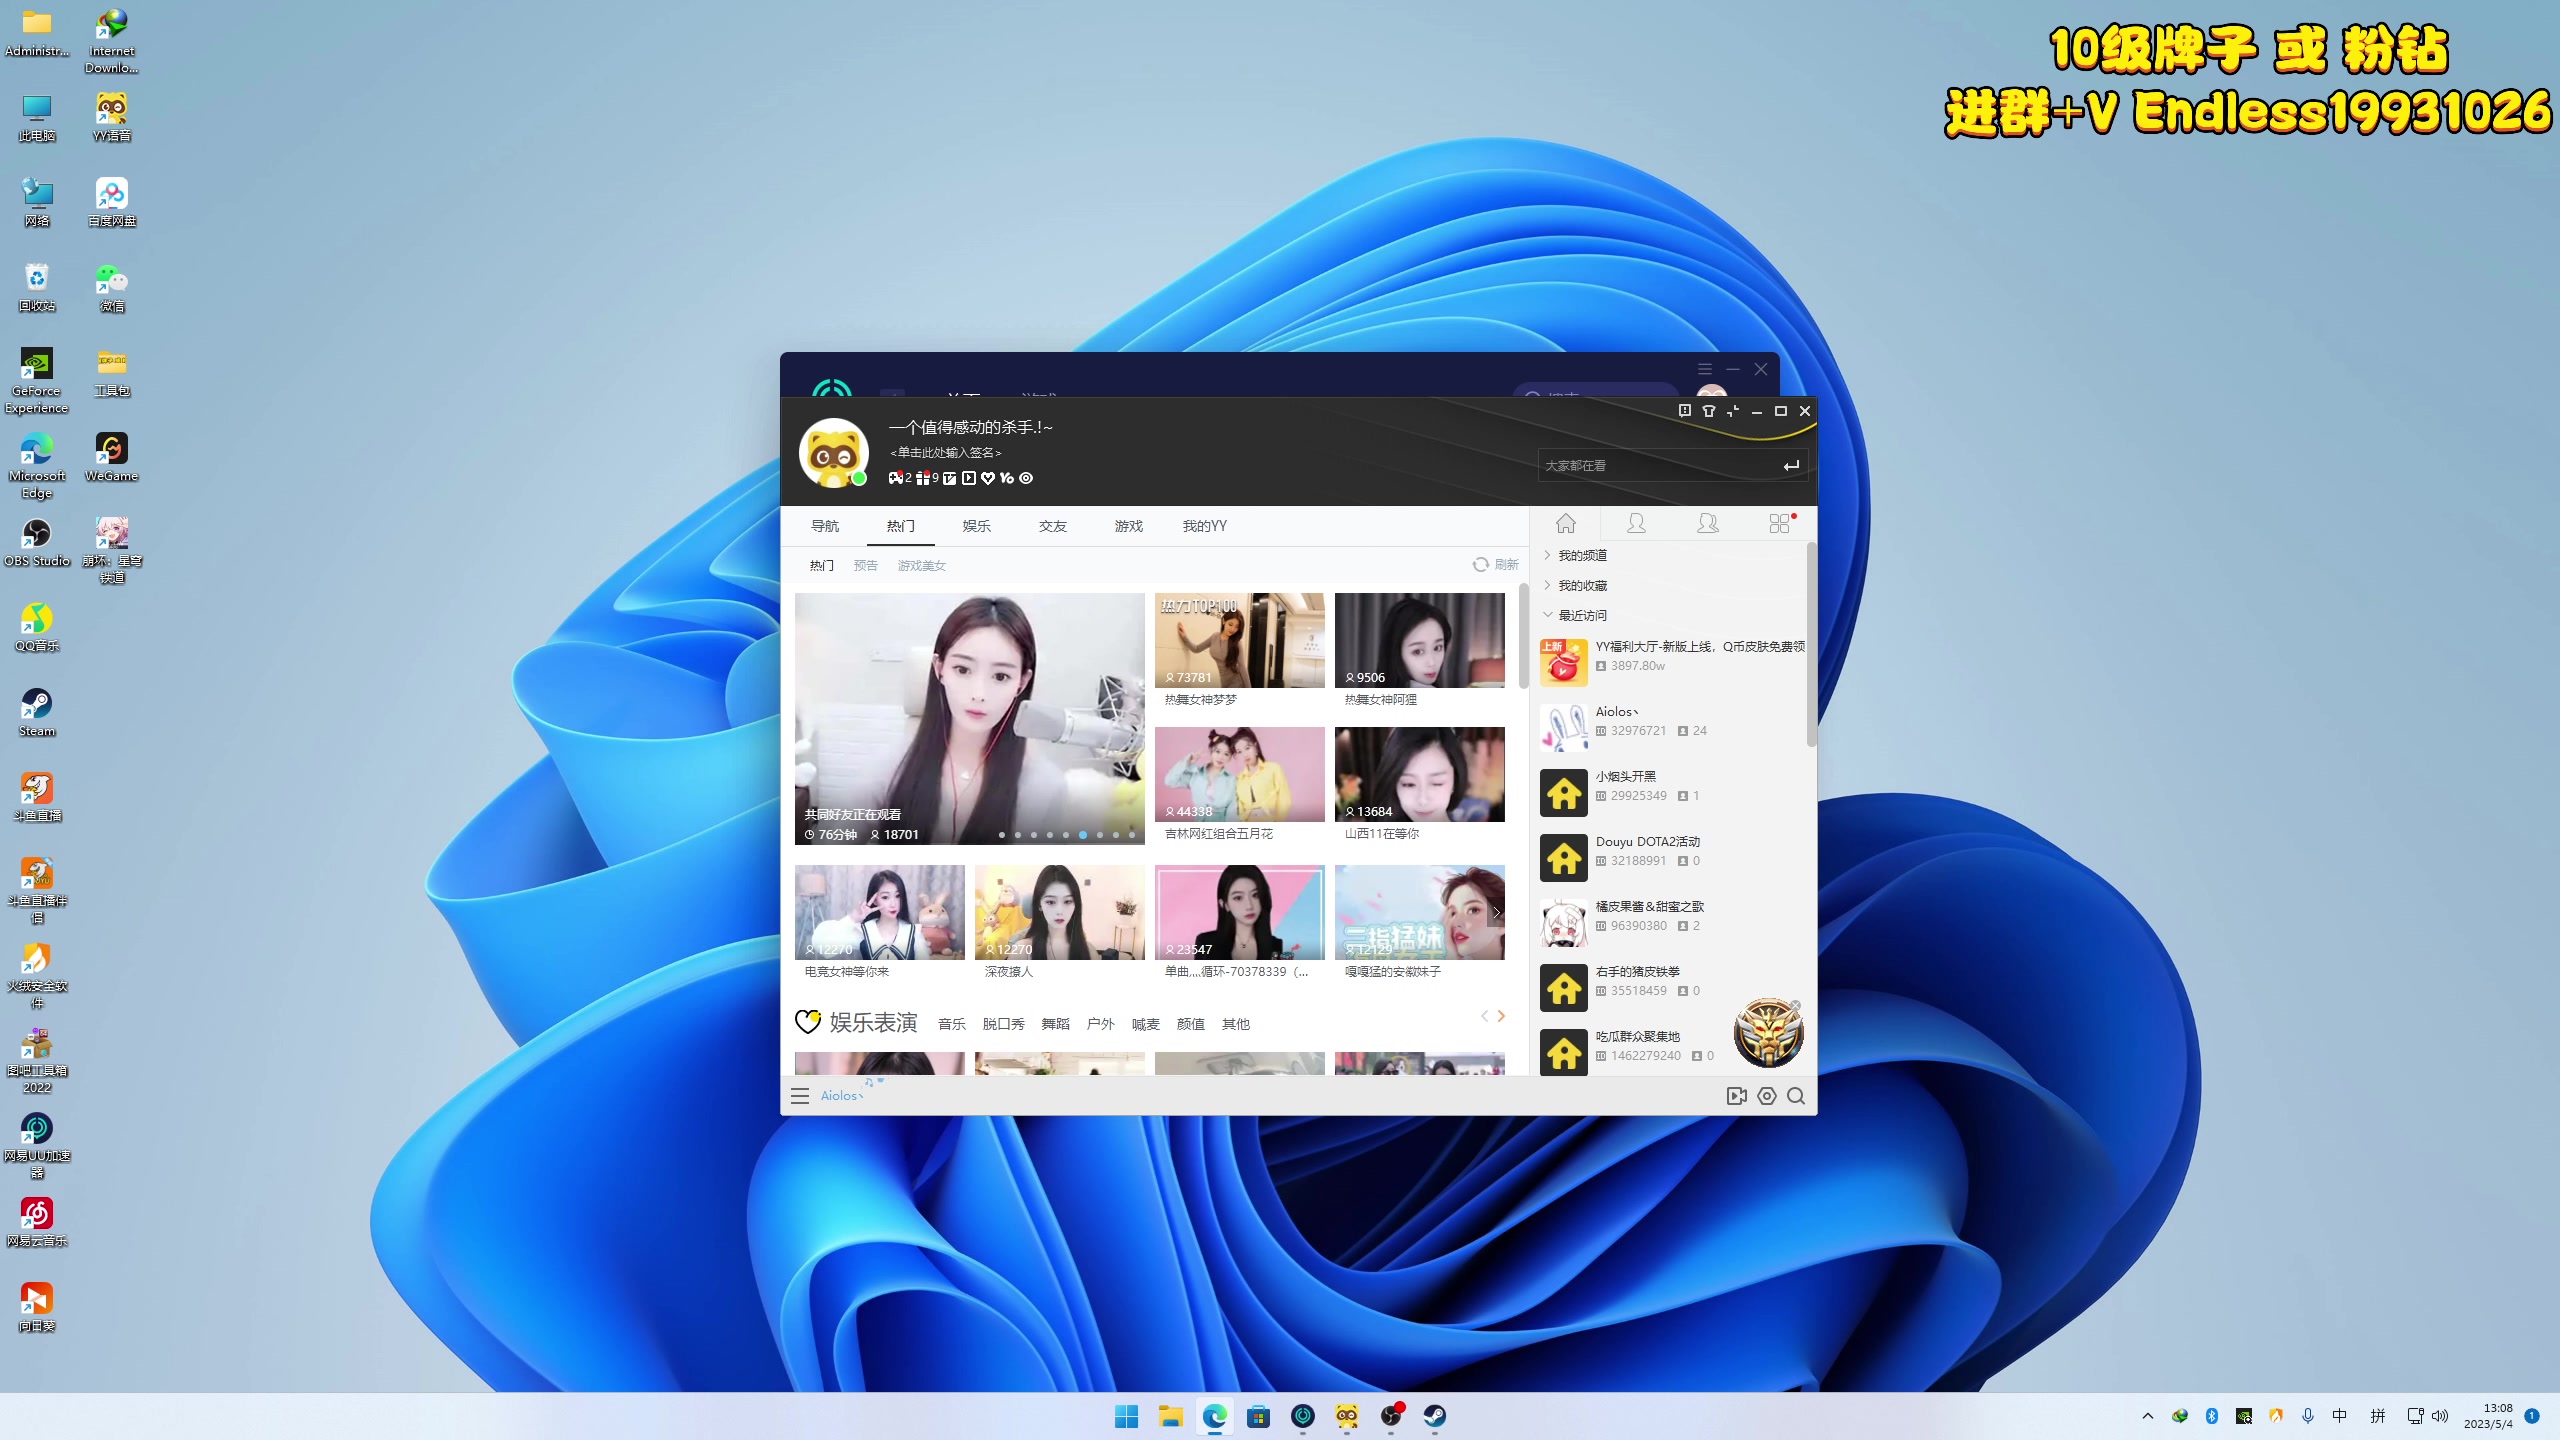Open the Steam icon in the taskbar
Viewport: 2560px width, 1440px height.
pos(1435,1416)
